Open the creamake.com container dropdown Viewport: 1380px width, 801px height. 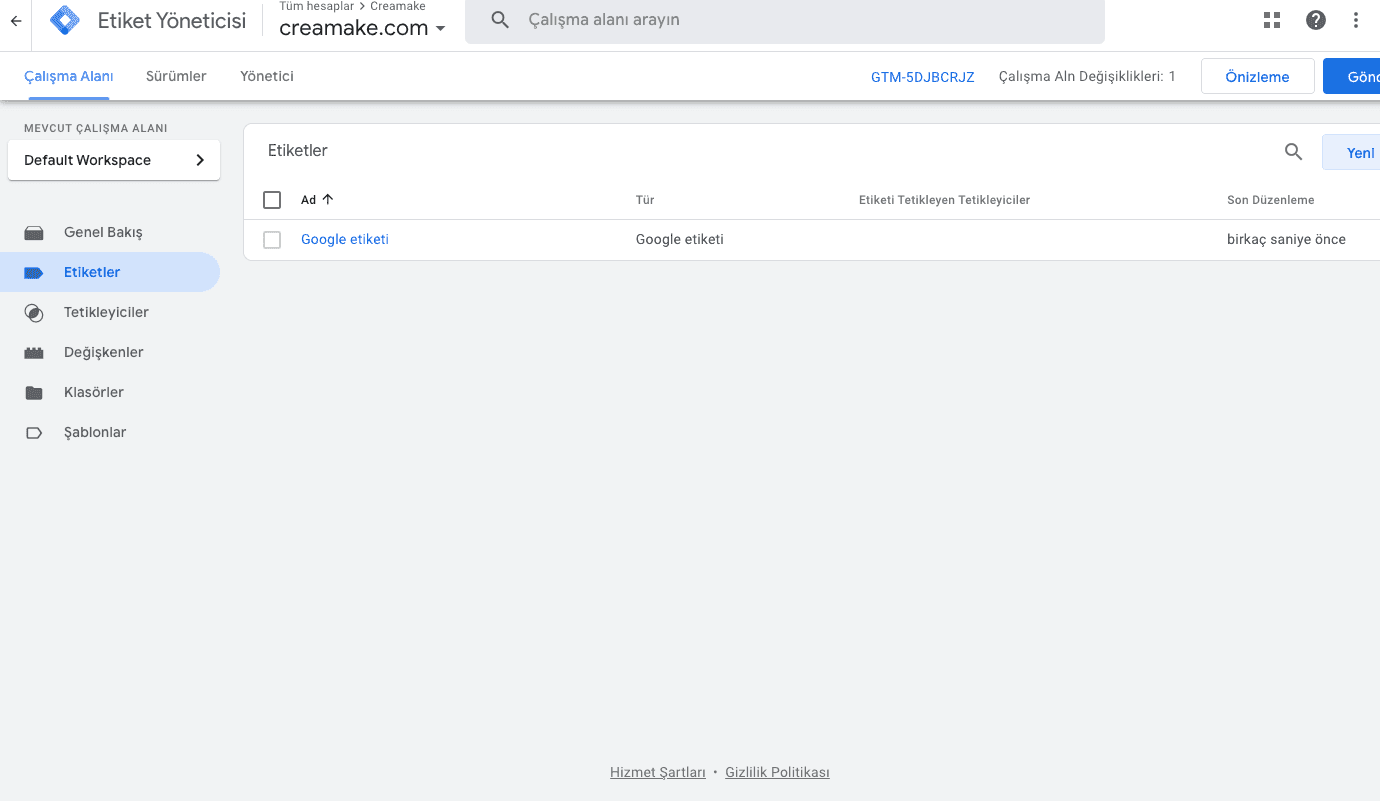point(363,28)
